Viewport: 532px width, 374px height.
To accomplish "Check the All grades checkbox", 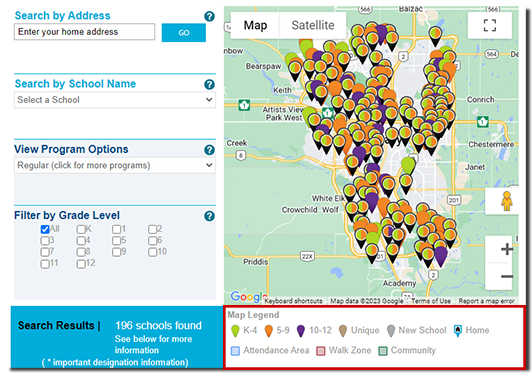I will click(x=45, y=229).
